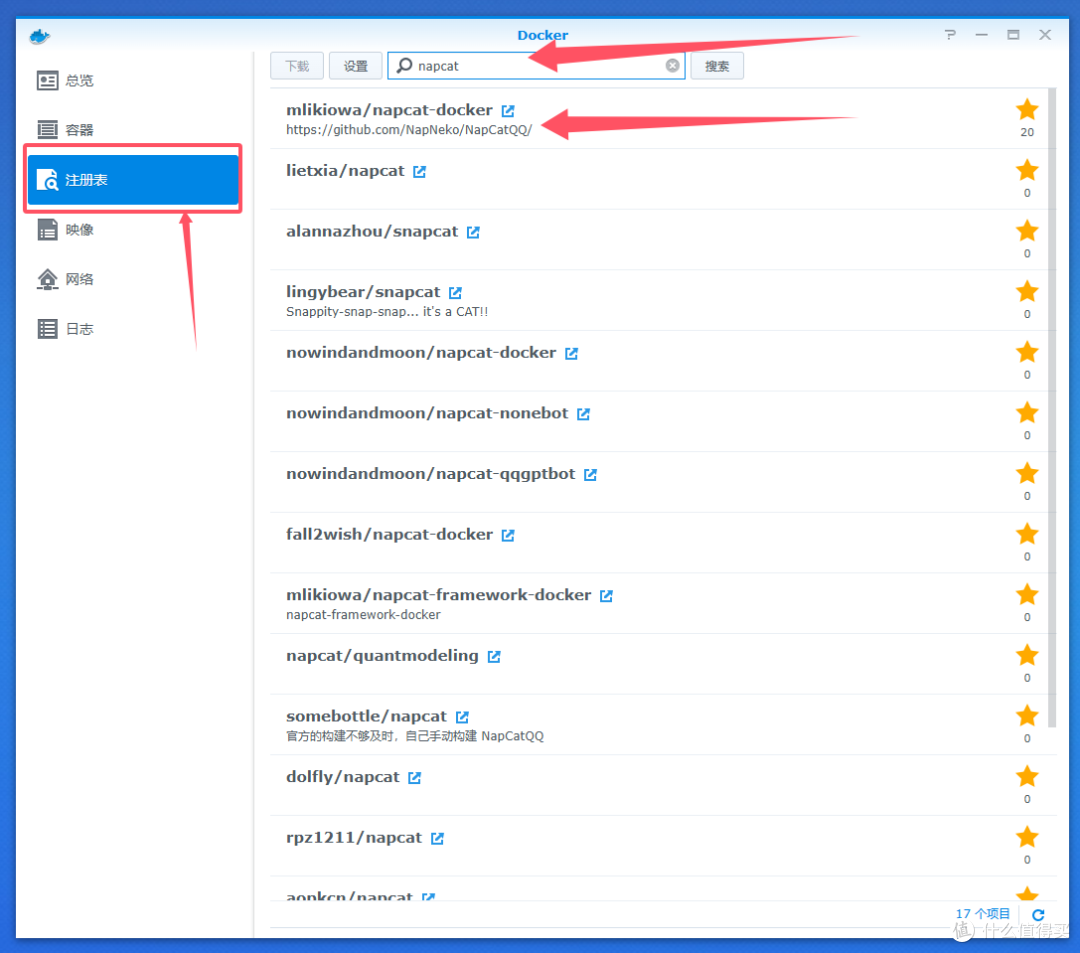This screenshot has height=953, width=1080.
Task: Go to the 映像 image section
Action: click(133, 229)
